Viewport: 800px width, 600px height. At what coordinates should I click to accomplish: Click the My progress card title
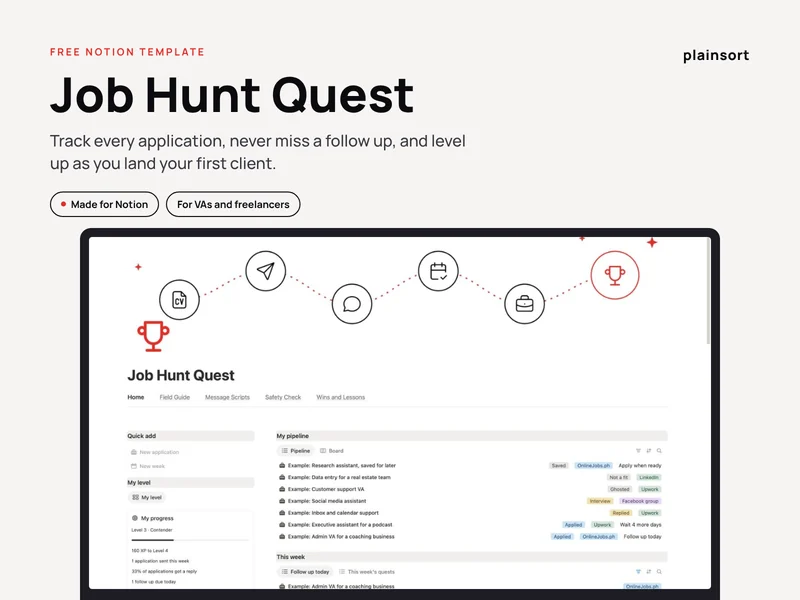click(x=157, y=518)
